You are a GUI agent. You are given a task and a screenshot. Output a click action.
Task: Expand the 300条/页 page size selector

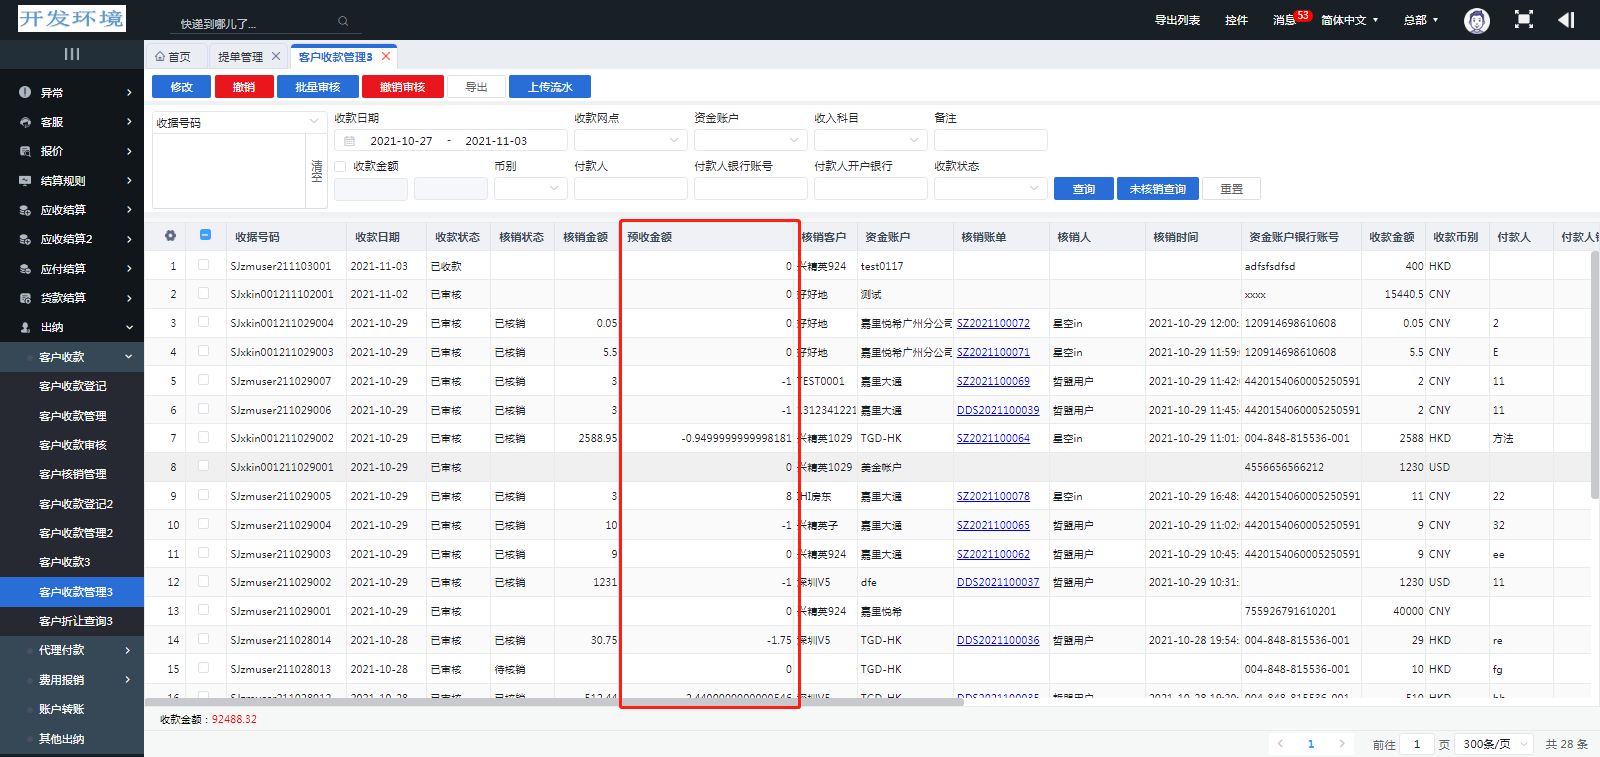point(1495,744)
